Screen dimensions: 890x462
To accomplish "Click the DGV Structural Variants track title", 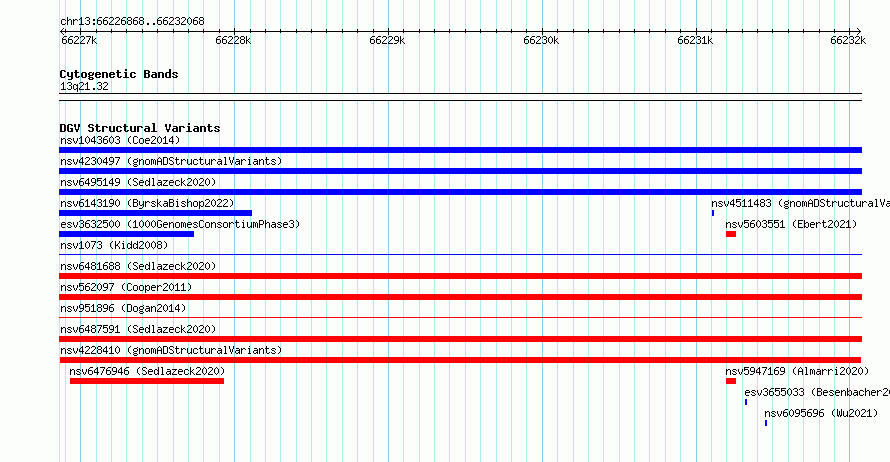I will pyautogui.click(x=140, y=128).
